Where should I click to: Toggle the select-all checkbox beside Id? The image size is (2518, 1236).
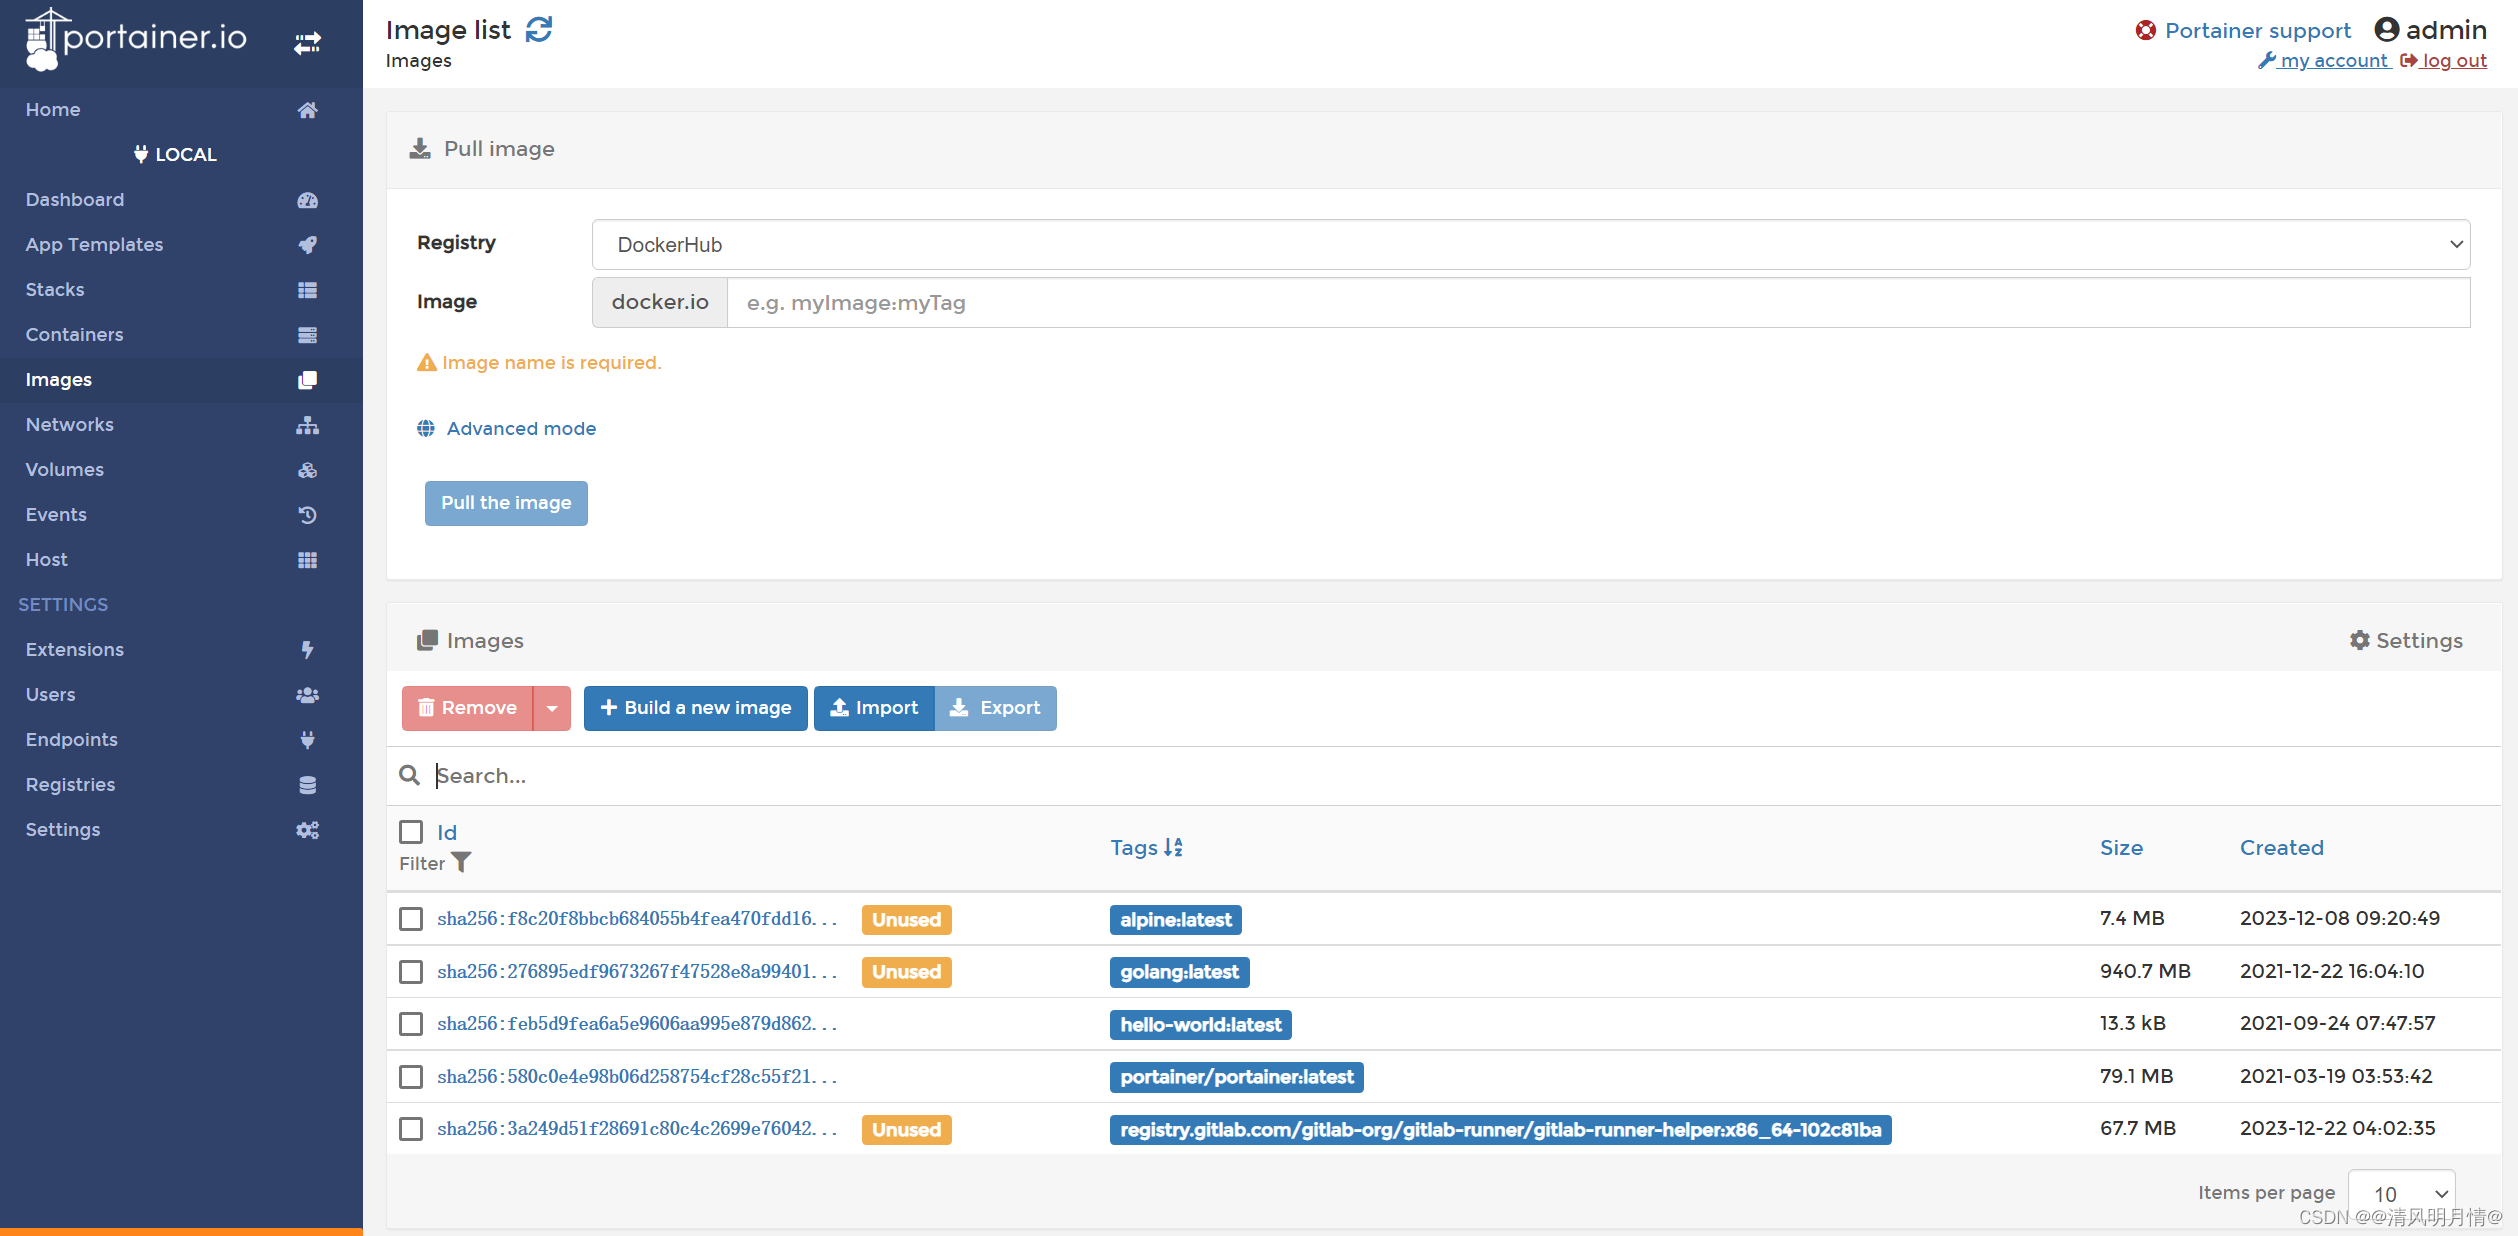coord(411,832)
